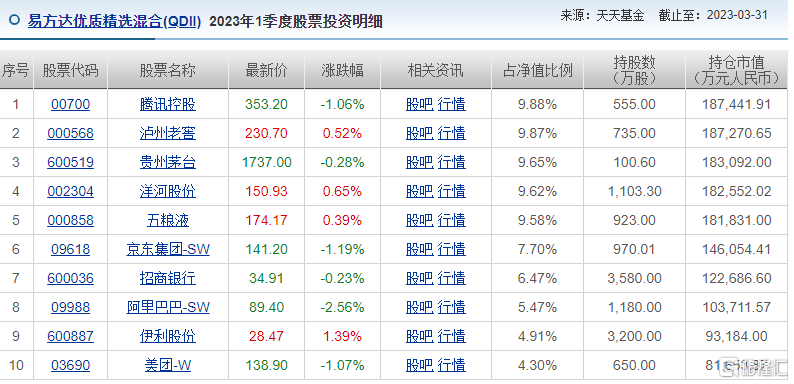This screenshot has height=384, width=794.
Task: Click the 股票名称 column header
Action: pos(168,70)
